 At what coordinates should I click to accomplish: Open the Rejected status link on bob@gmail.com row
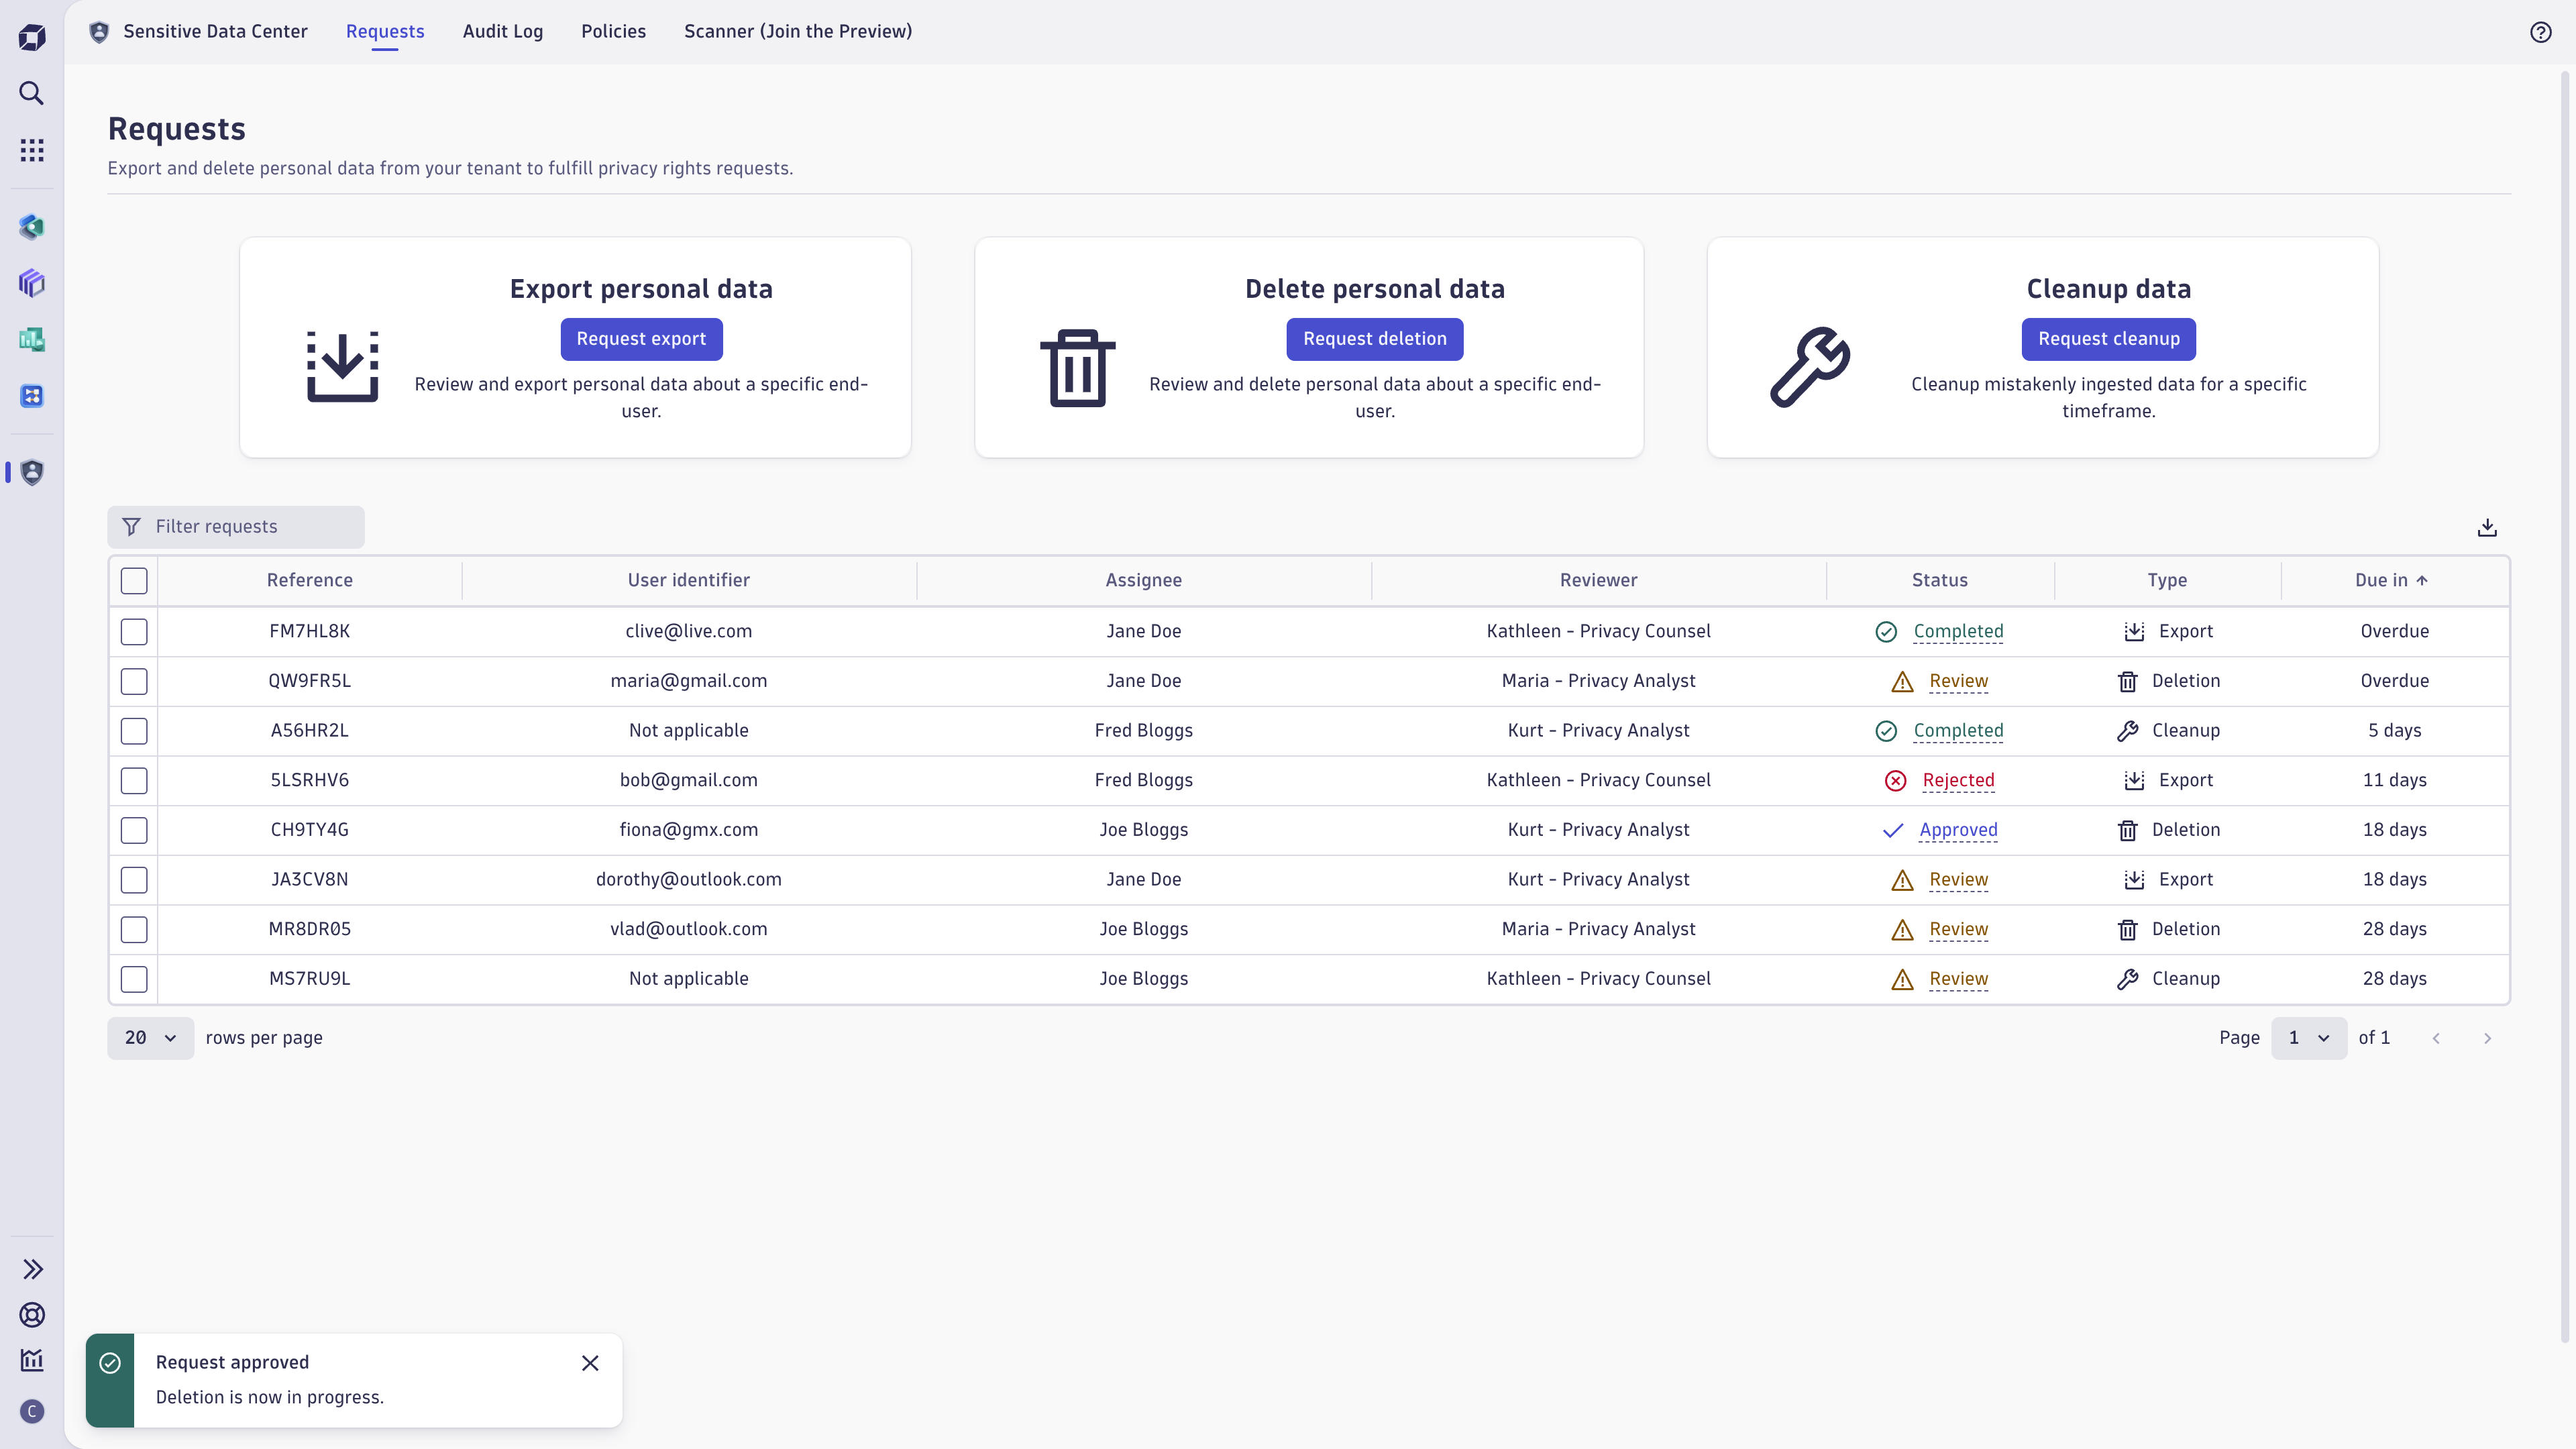[x=1958, y=780]
